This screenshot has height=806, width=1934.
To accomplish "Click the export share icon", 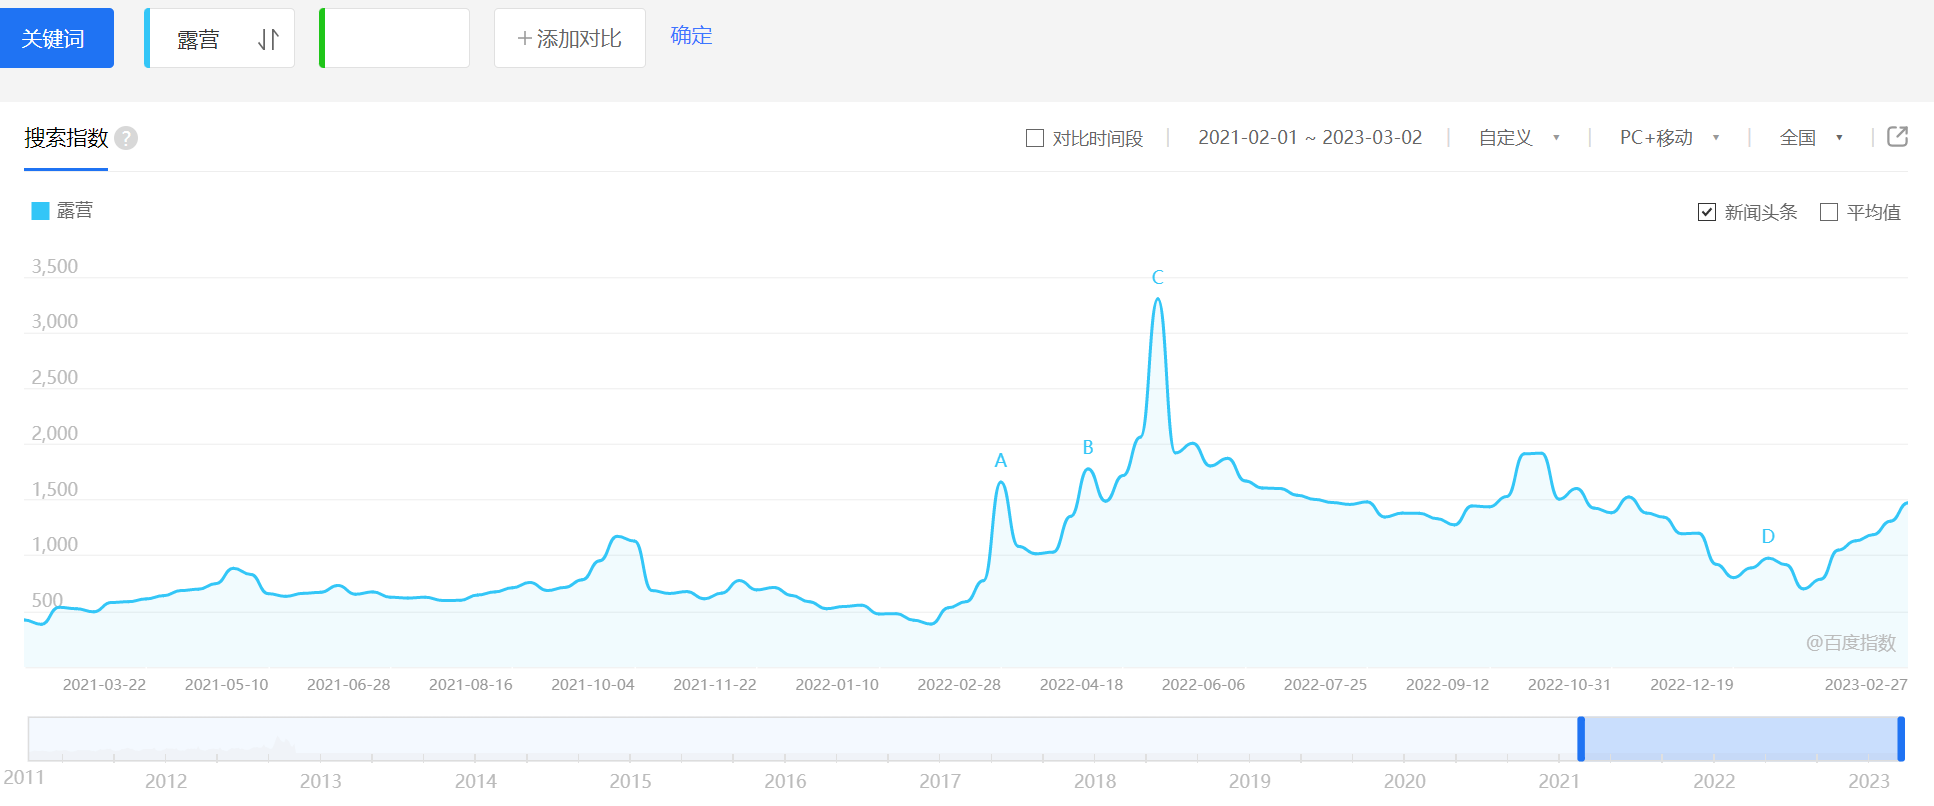I will click(x=1897, y=137).
